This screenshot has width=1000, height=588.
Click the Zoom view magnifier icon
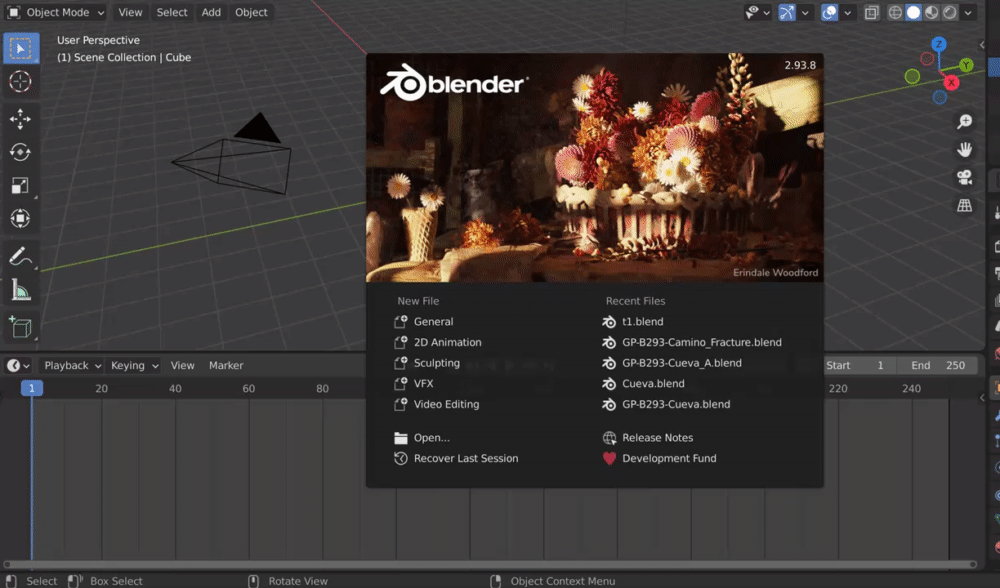[x=964, y=121]
